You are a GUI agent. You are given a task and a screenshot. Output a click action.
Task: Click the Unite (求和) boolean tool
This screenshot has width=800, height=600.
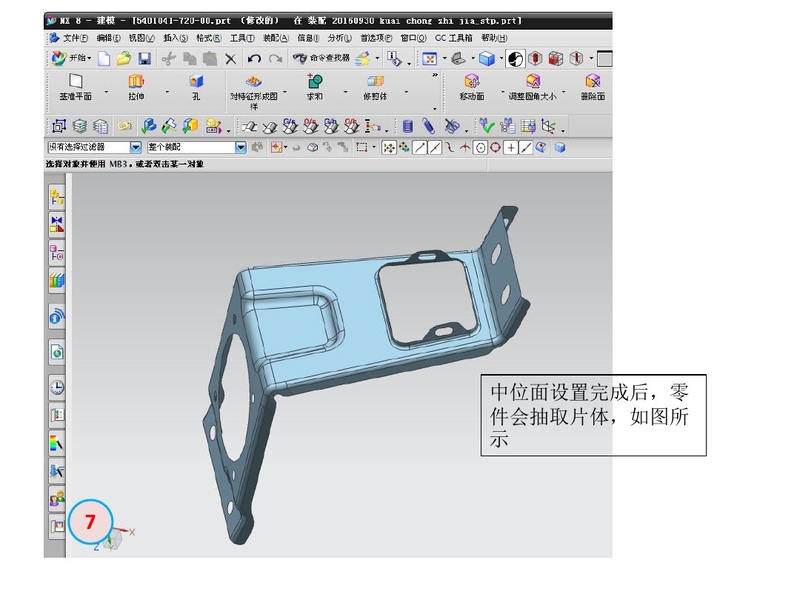(x=314, y=87)
